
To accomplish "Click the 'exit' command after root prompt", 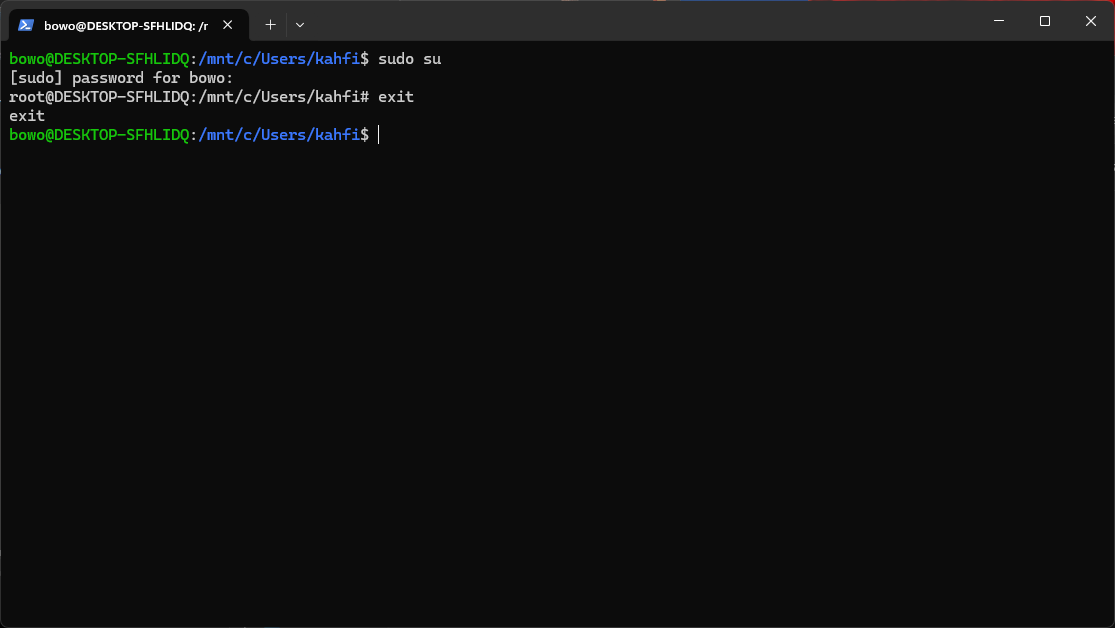I will (x=396, y=97).
